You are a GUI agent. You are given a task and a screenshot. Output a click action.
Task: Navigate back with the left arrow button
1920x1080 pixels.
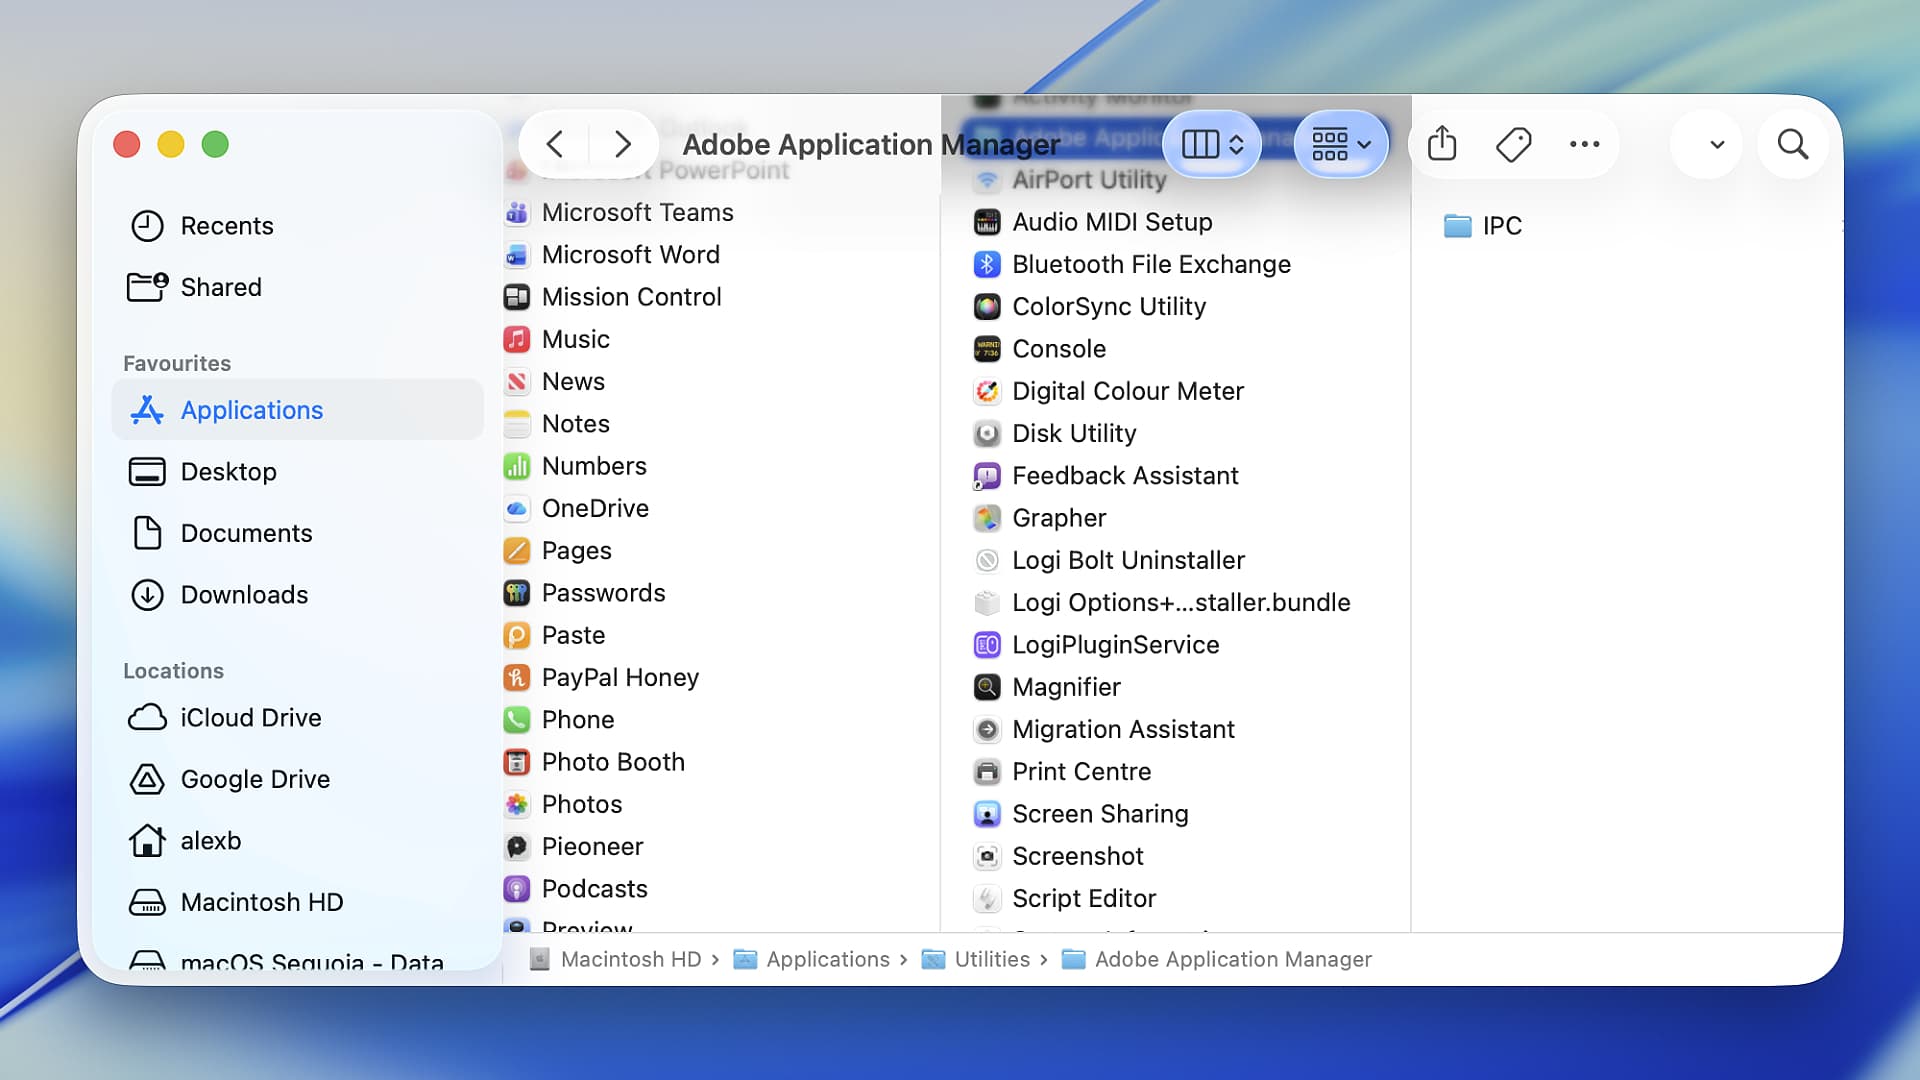pos(555,144)
